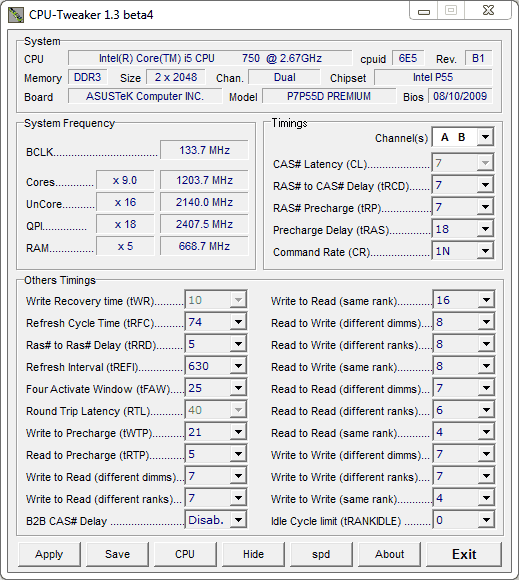Click the BCLK 133.7 MHz field
Screen dimensions: 519x580
pos(204,150)
